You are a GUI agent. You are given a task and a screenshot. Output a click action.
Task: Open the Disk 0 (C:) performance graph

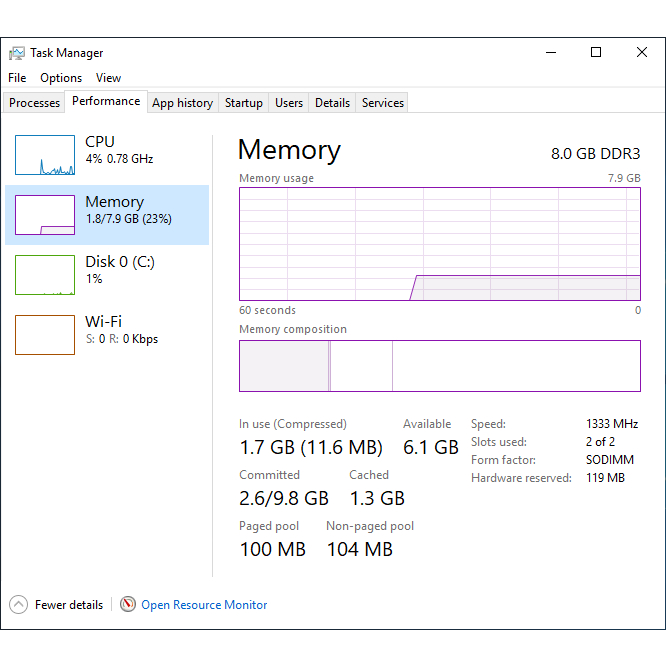(45, 275)
